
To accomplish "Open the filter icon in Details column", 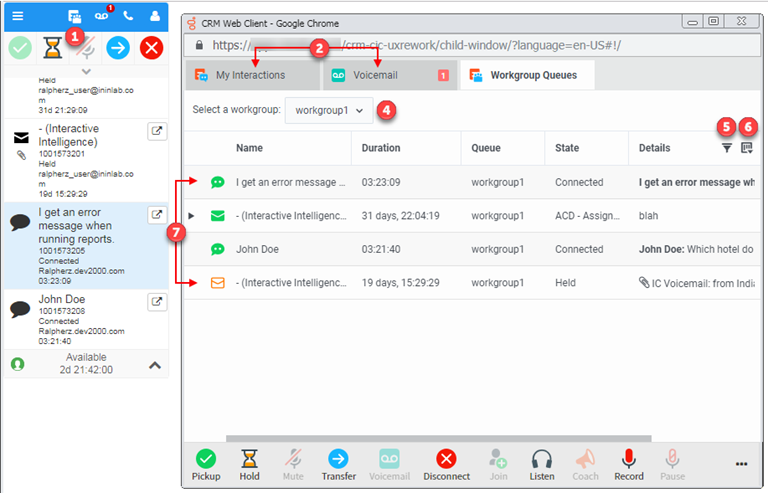I will click(727, 148).
